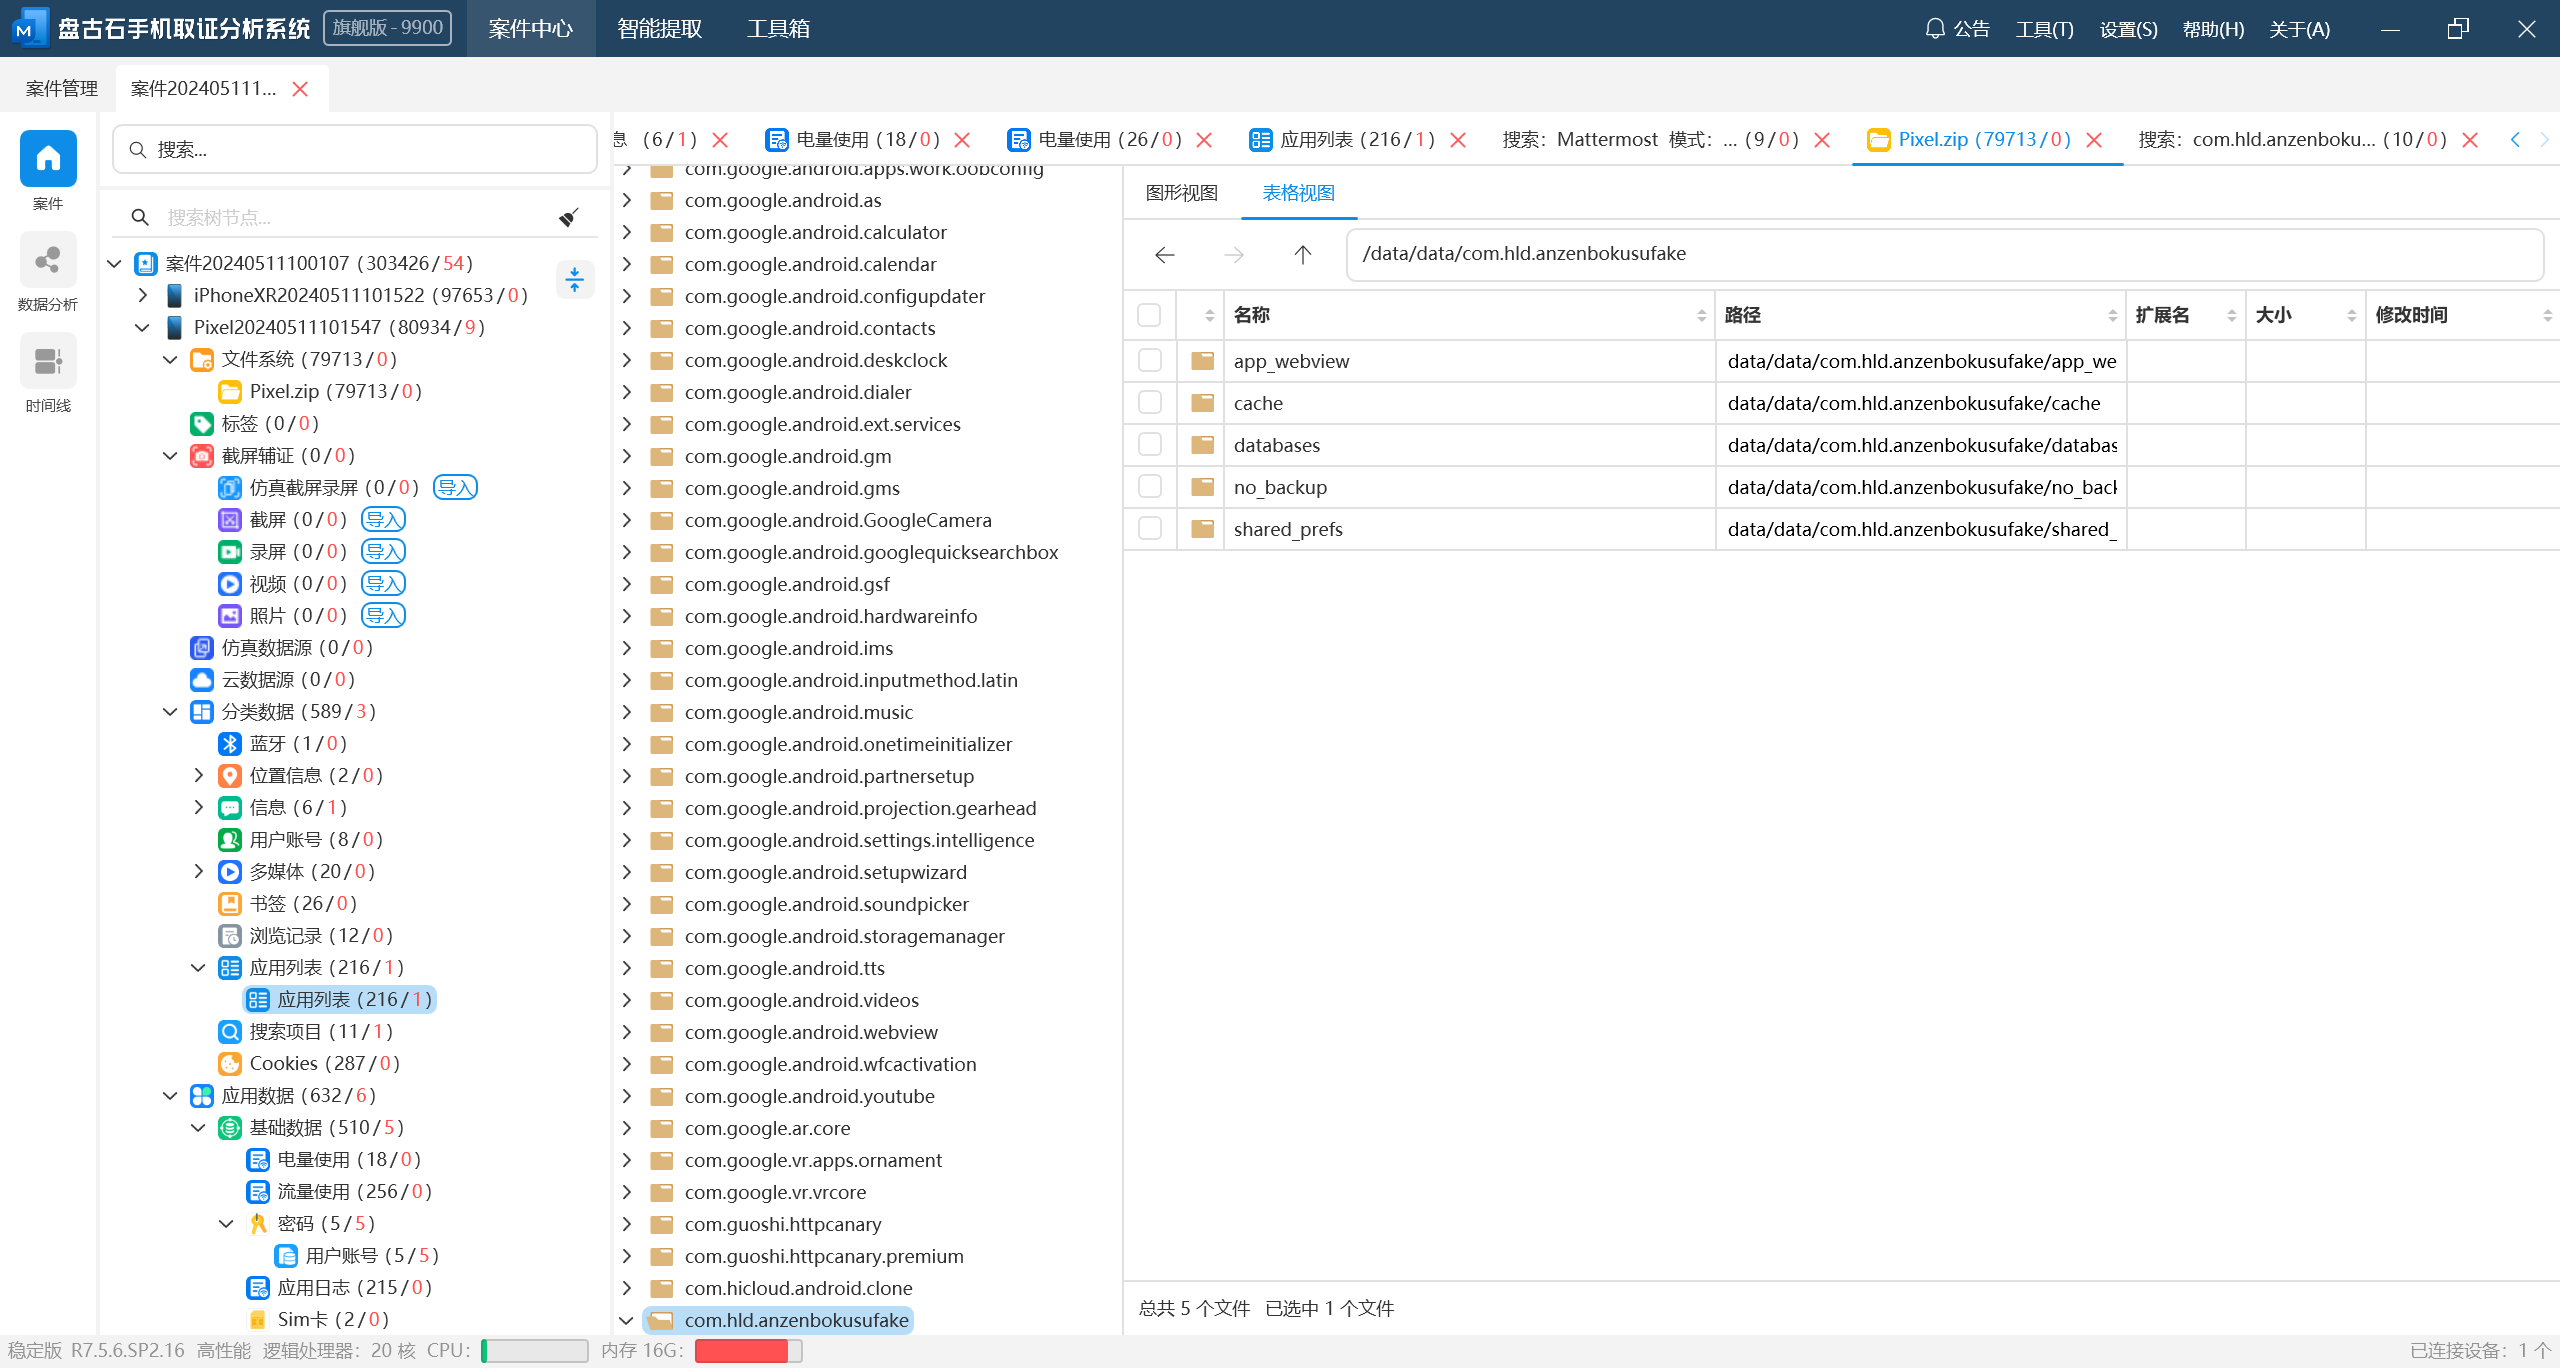Expand the iPhoneXR20240511101522 tree node
Image resolution: width=2560 pixels, height=1368 pixels.
click(143, 295)
